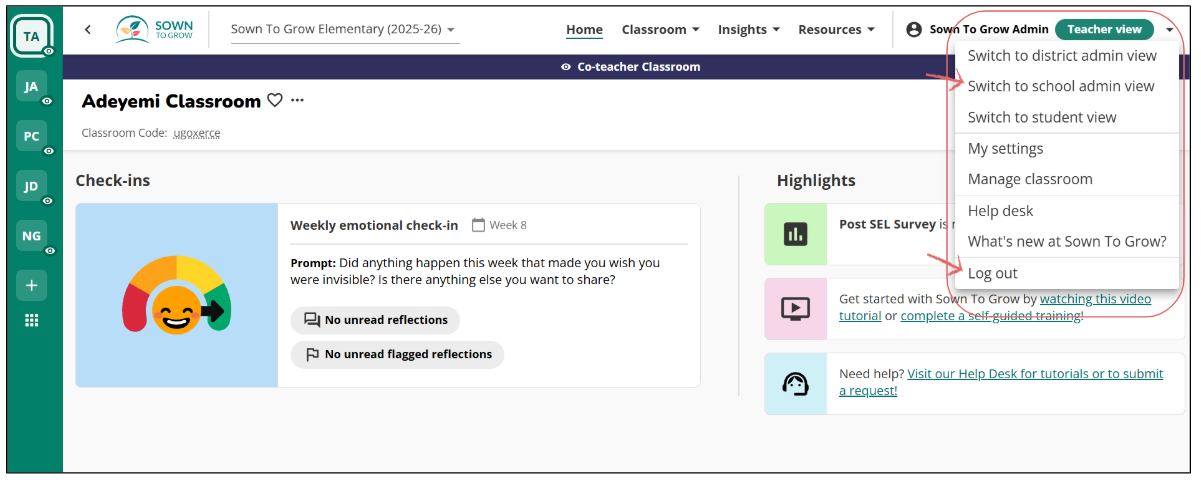Log out from the account menu

1067,273
